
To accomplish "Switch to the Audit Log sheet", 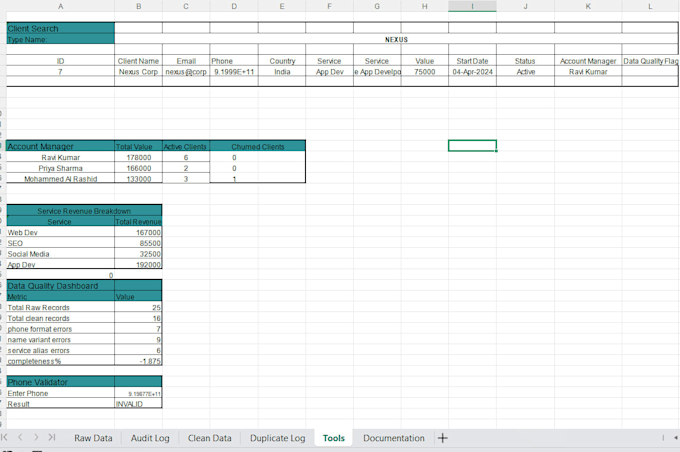I will point(150,438).
